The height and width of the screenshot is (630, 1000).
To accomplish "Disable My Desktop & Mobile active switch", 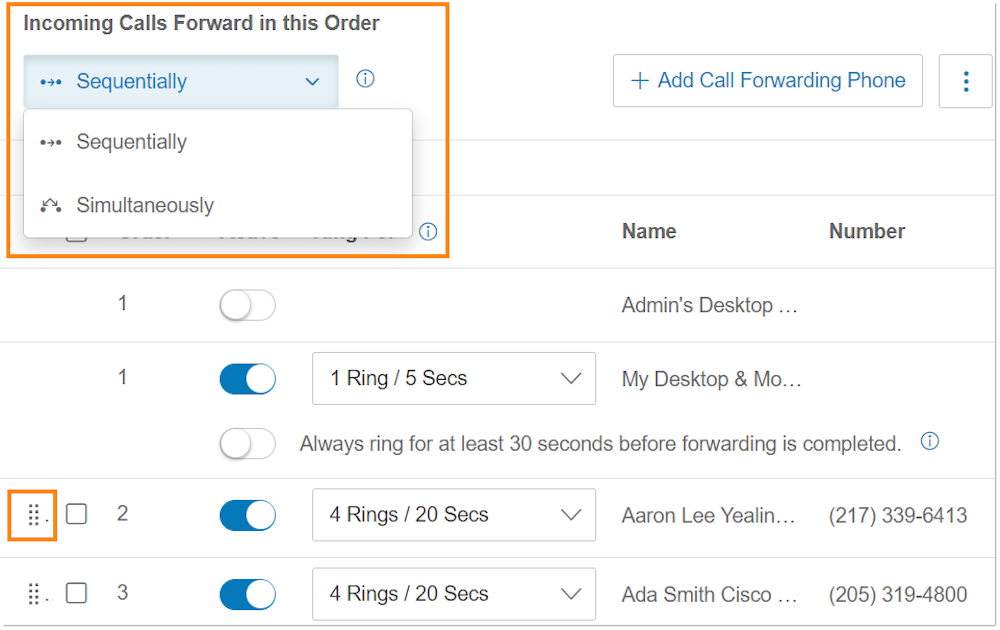I will click(x=247, y=379).
